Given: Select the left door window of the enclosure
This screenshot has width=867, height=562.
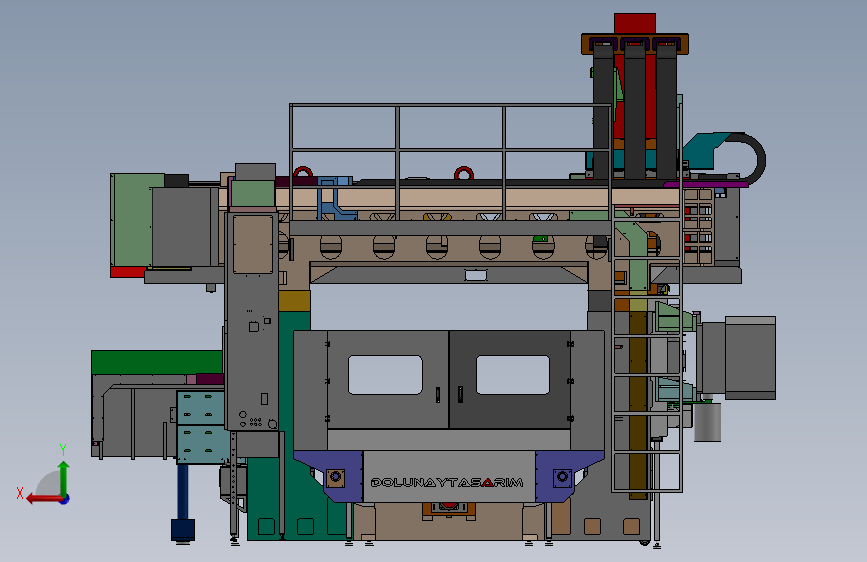Looking at the screenshot, I should point(385,375).
